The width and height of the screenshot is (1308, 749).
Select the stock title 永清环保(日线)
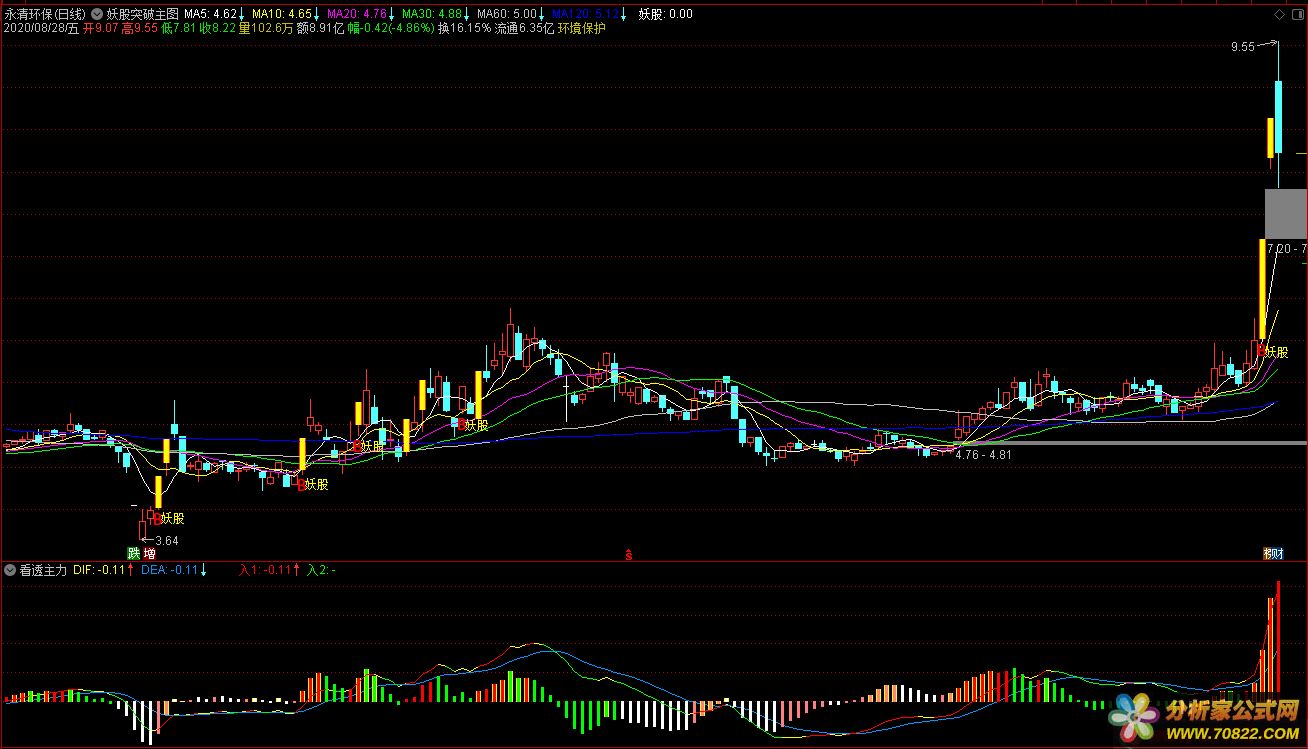point(45,14)
